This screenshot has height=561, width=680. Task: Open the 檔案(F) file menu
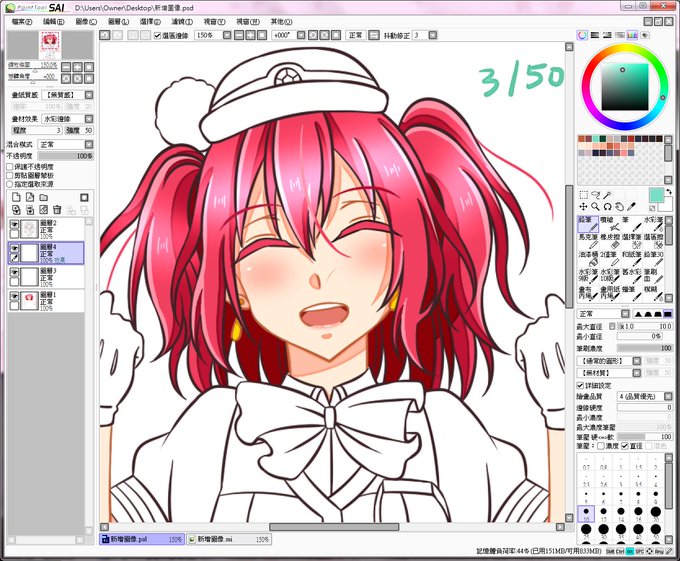coord(22,21)
